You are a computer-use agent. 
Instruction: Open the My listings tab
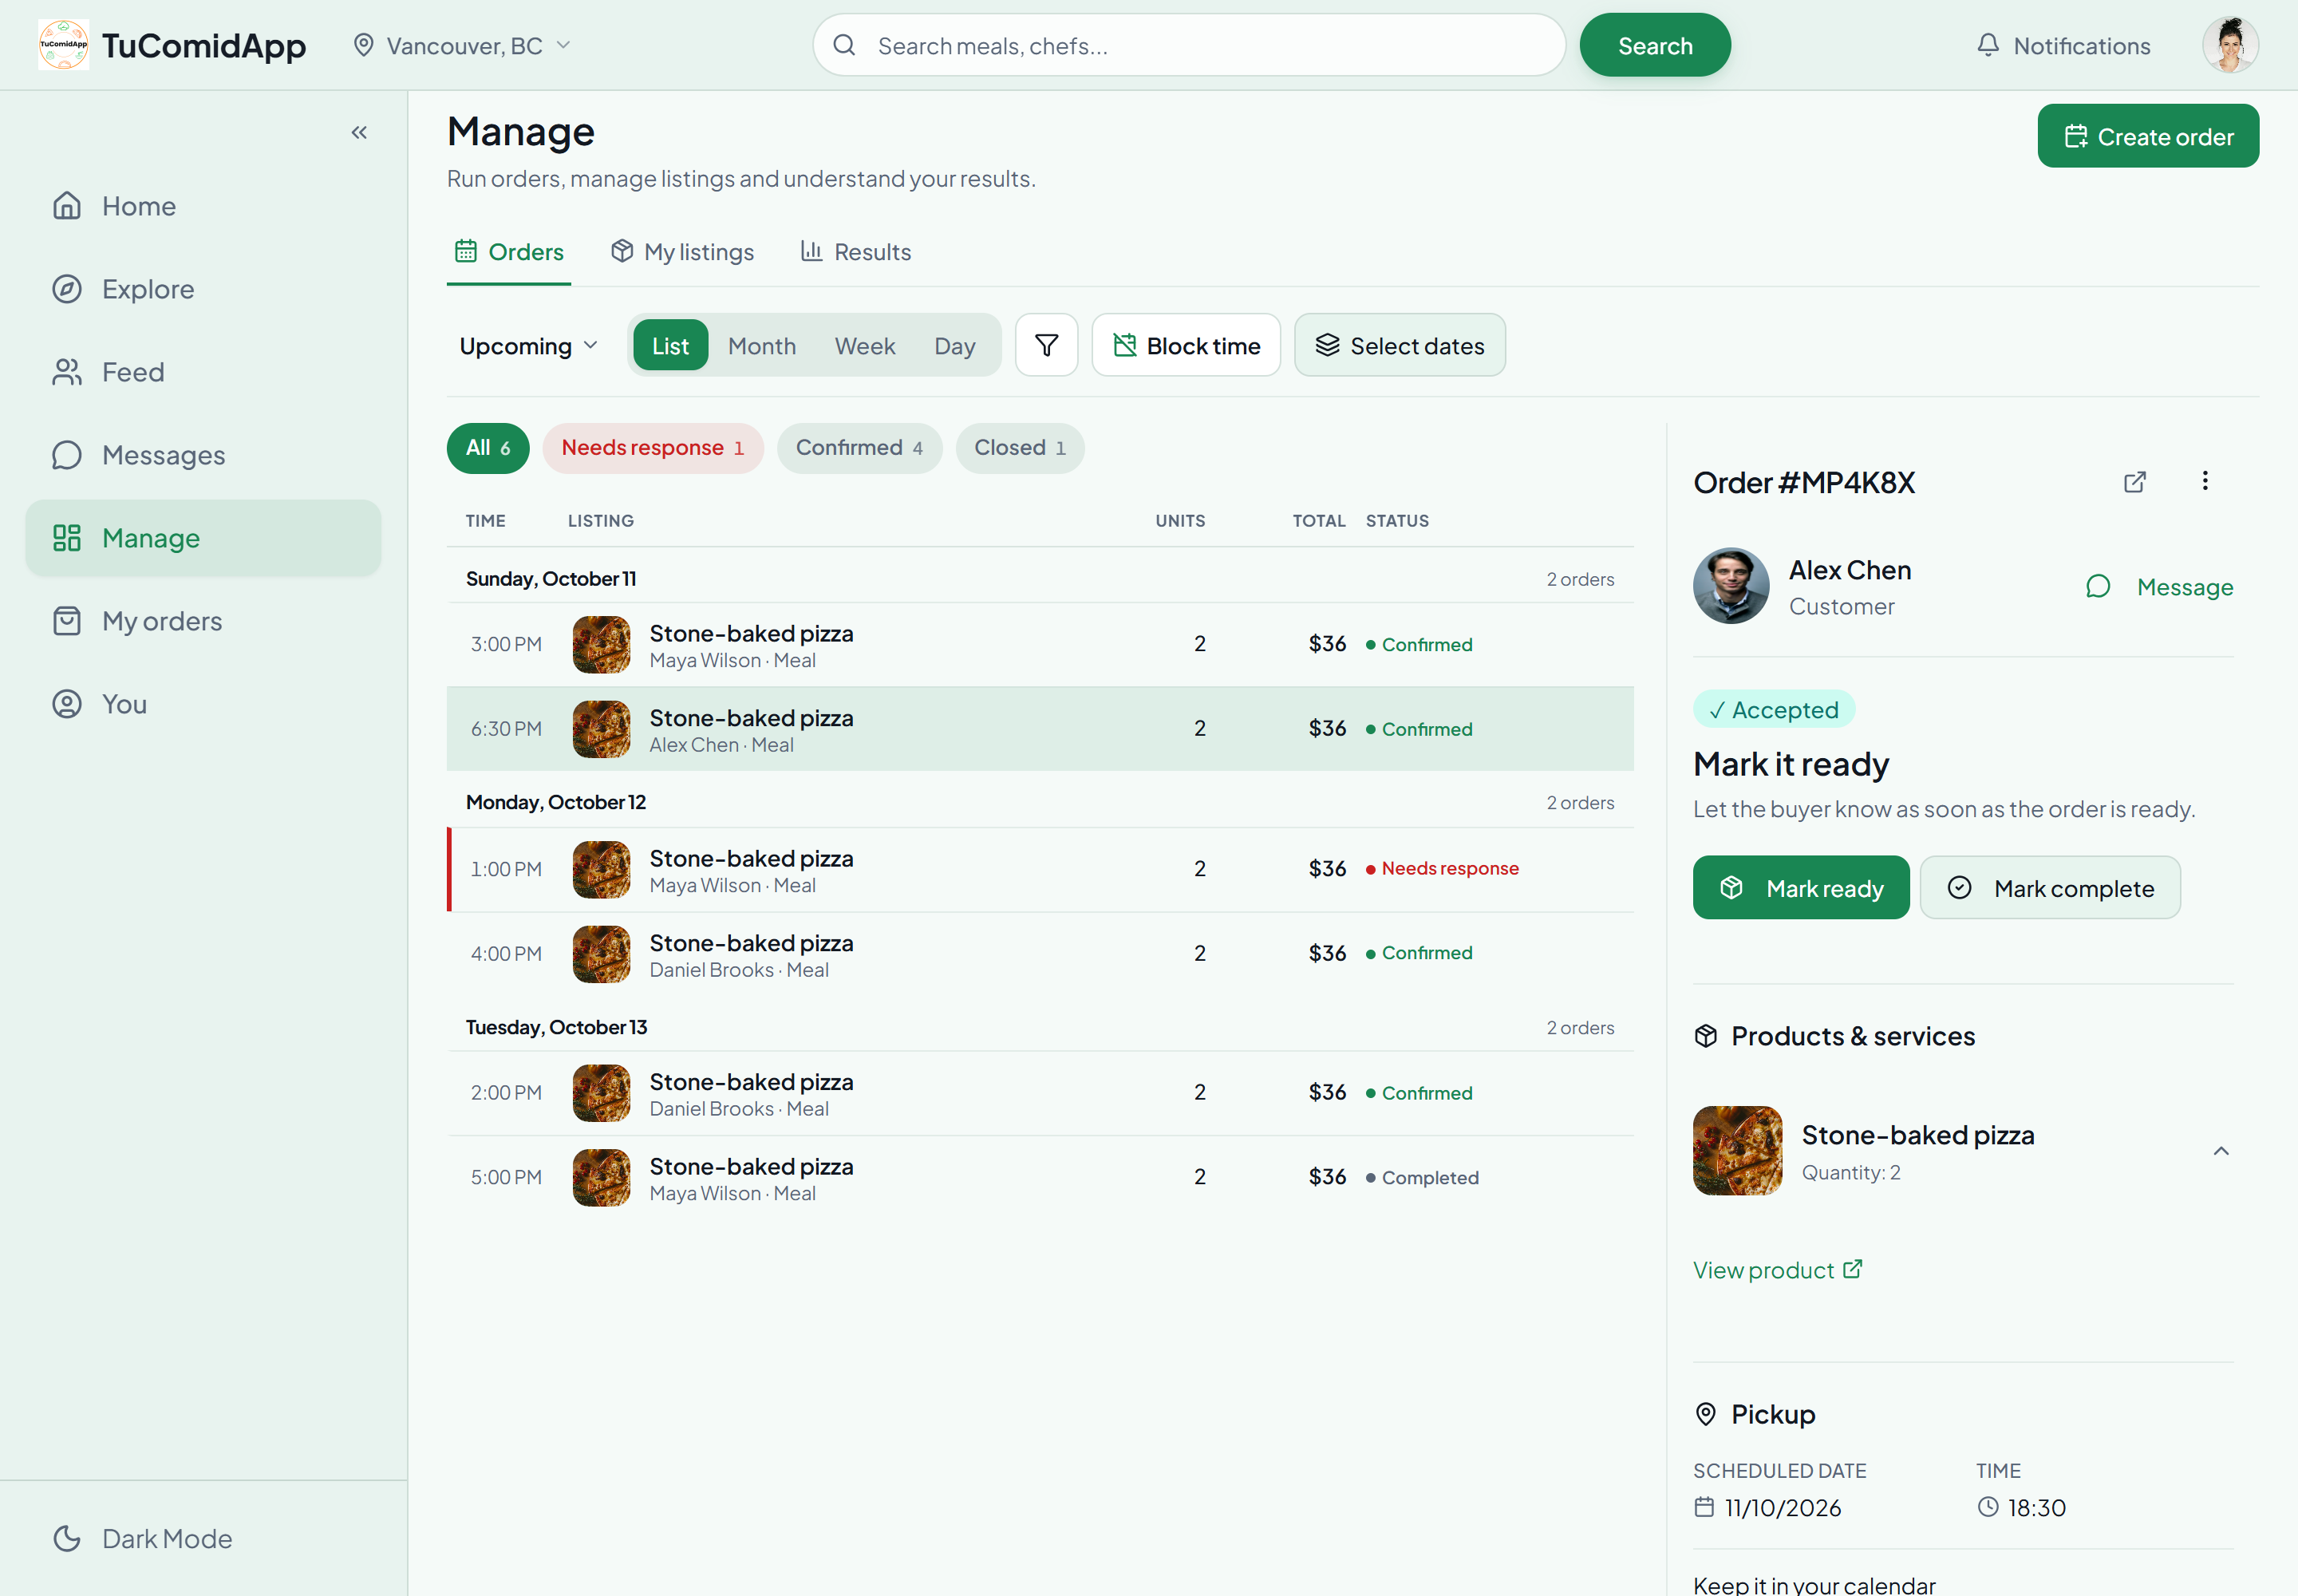coord(683,252)
